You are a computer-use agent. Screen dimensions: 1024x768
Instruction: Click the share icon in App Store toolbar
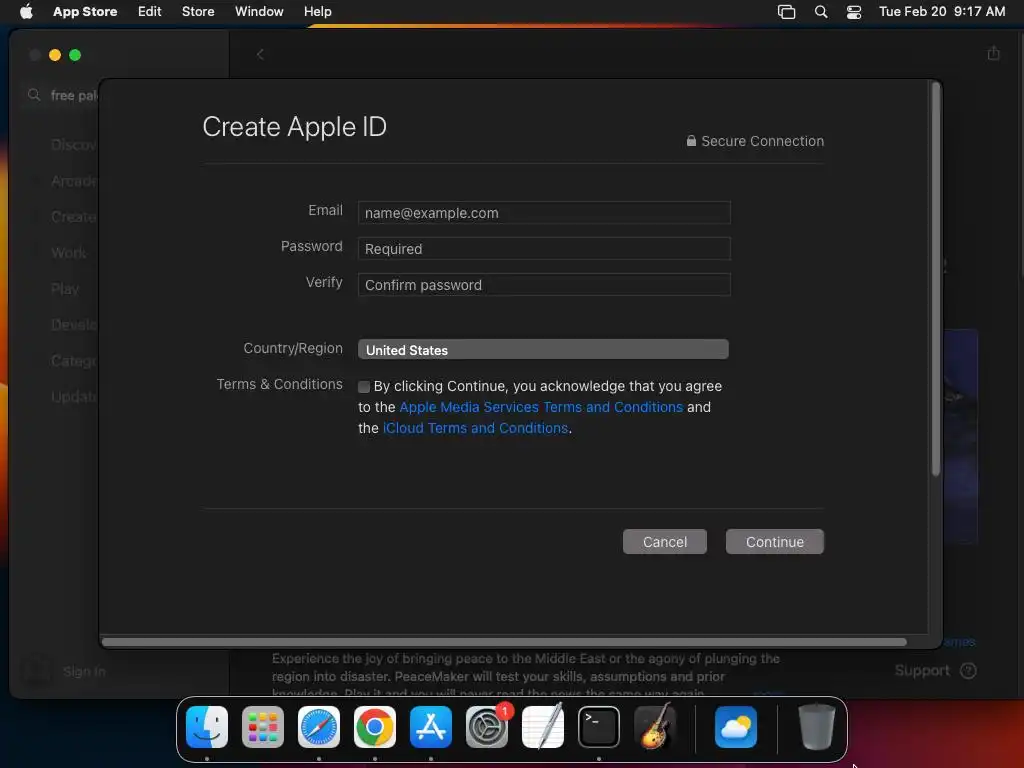click(x=993, y=54)
